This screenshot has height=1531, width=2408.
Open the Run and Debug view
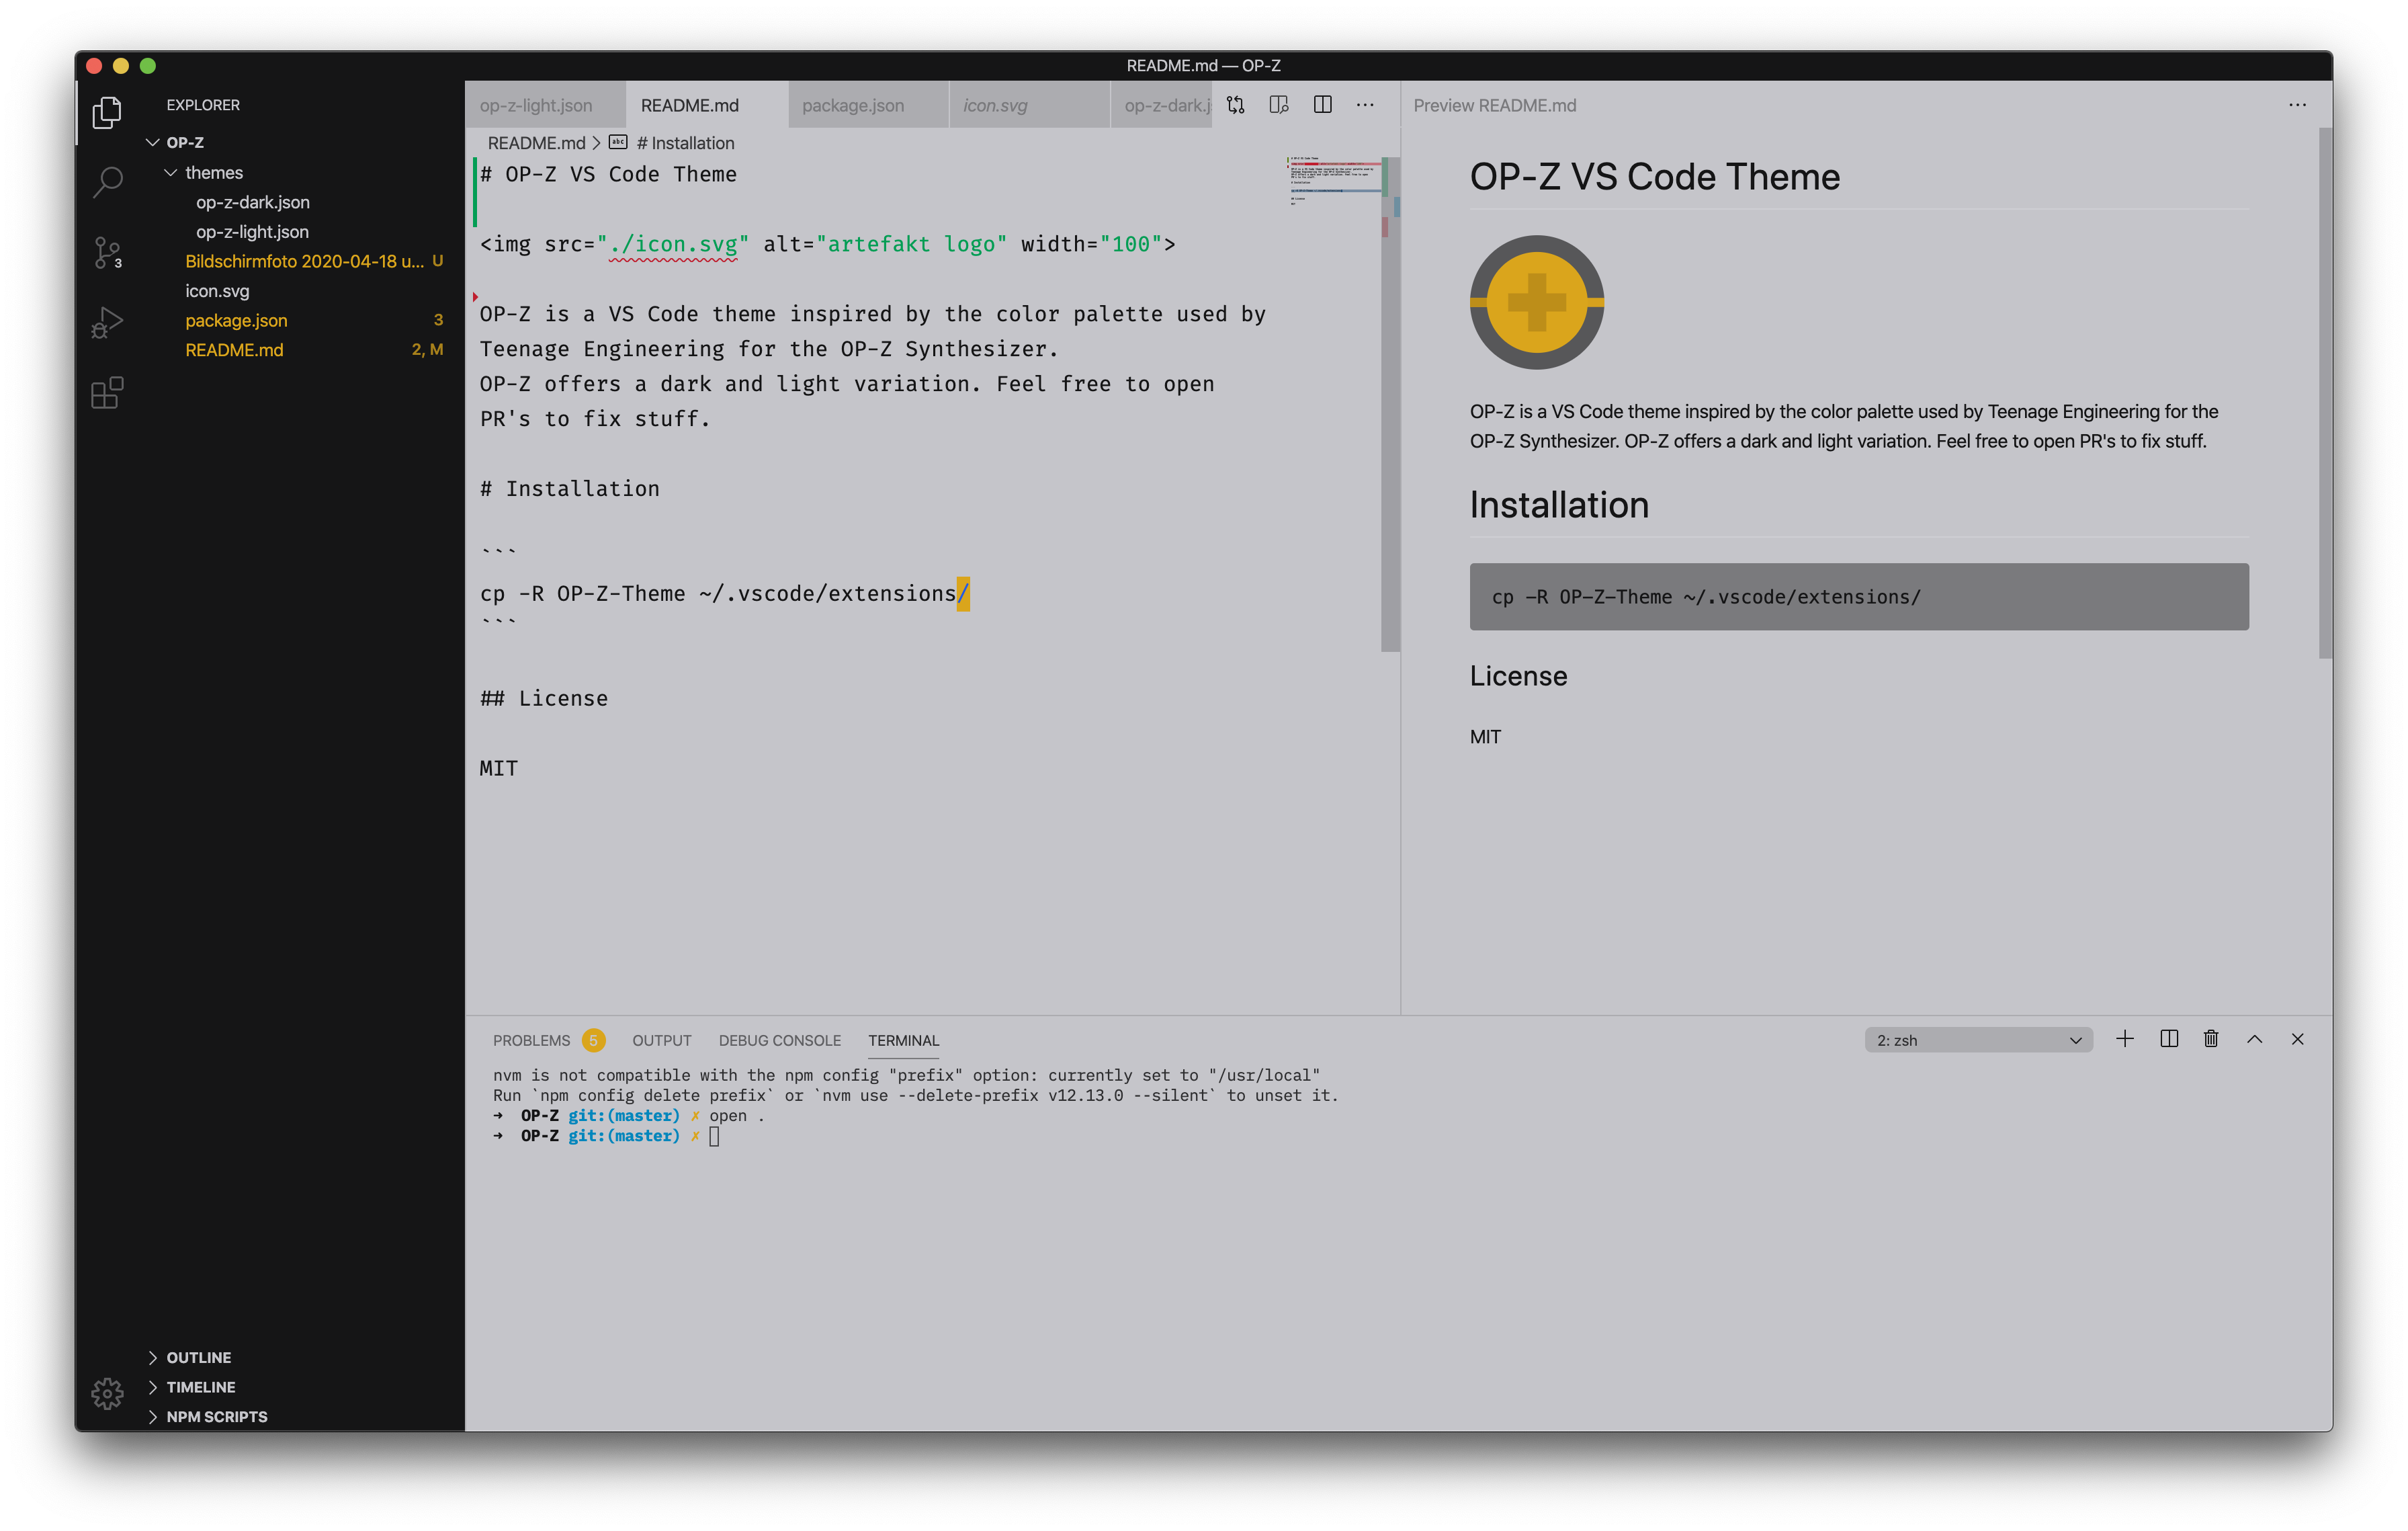(107, 322)
